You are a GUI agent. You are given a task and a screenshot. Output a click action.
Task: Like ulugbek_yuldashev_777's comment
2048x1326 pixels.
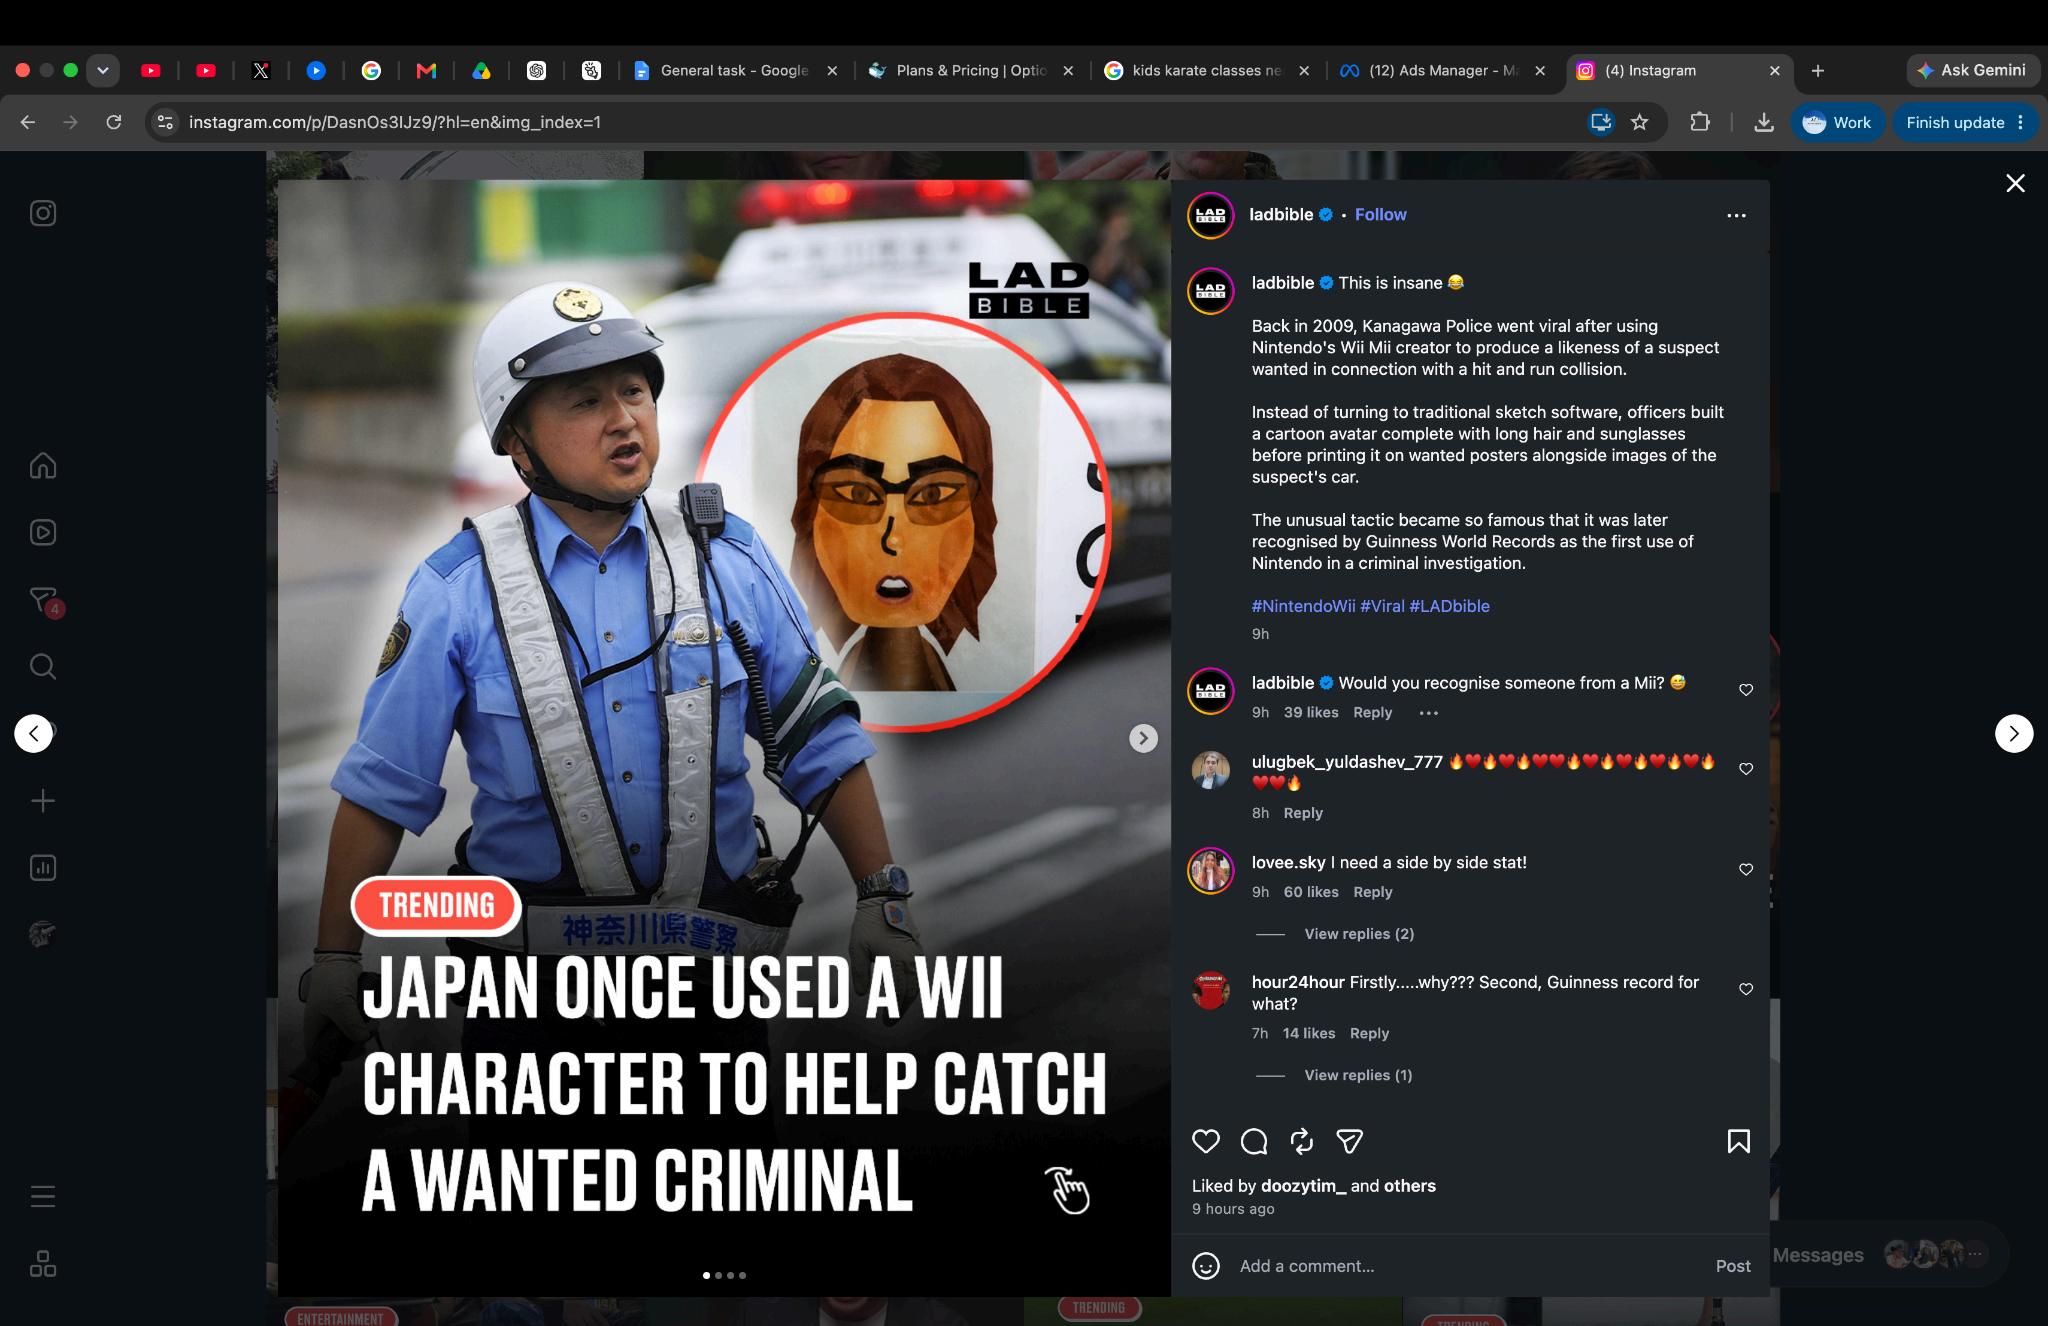pyautogui.click(x=1746, y=769)
